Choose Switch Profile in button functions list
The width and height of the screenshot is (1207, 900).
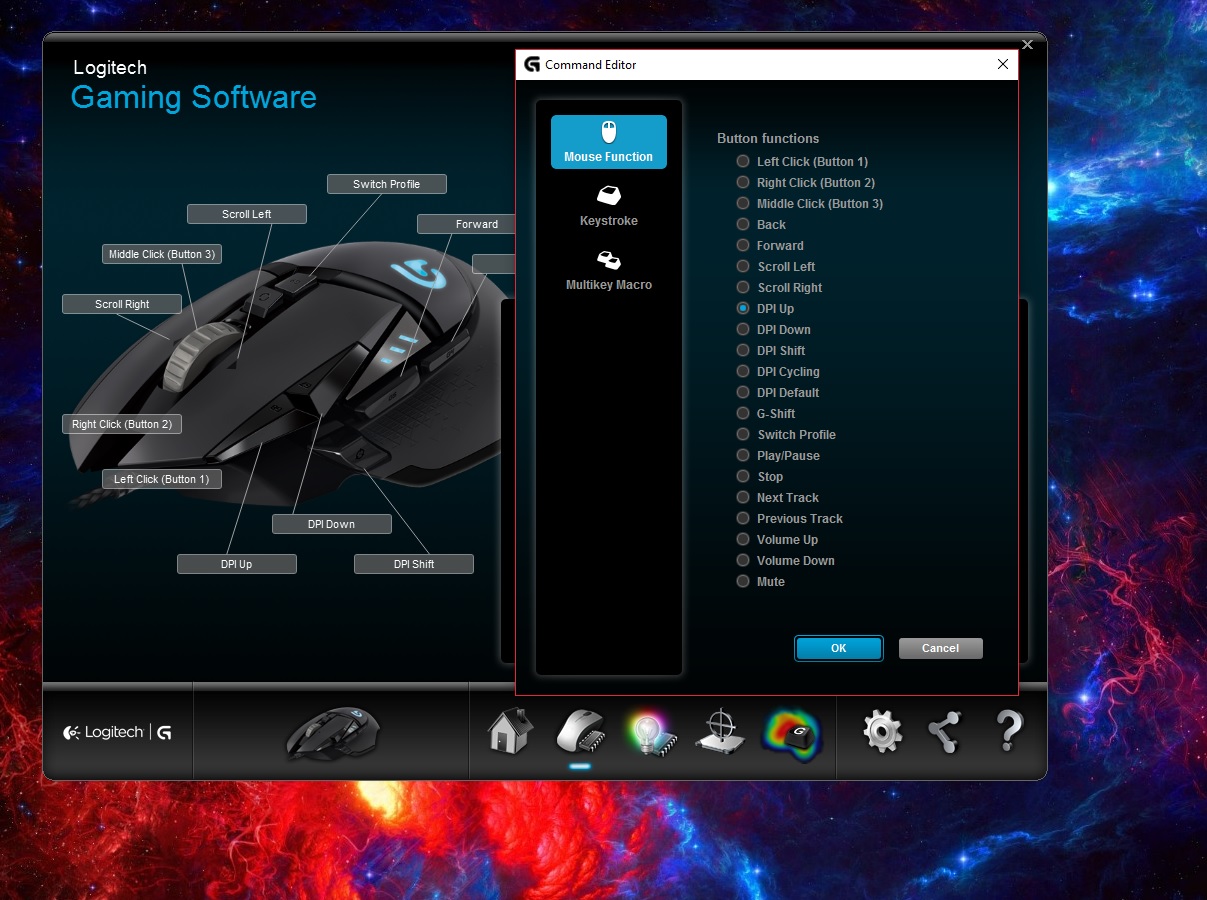(x=743, y=434)
